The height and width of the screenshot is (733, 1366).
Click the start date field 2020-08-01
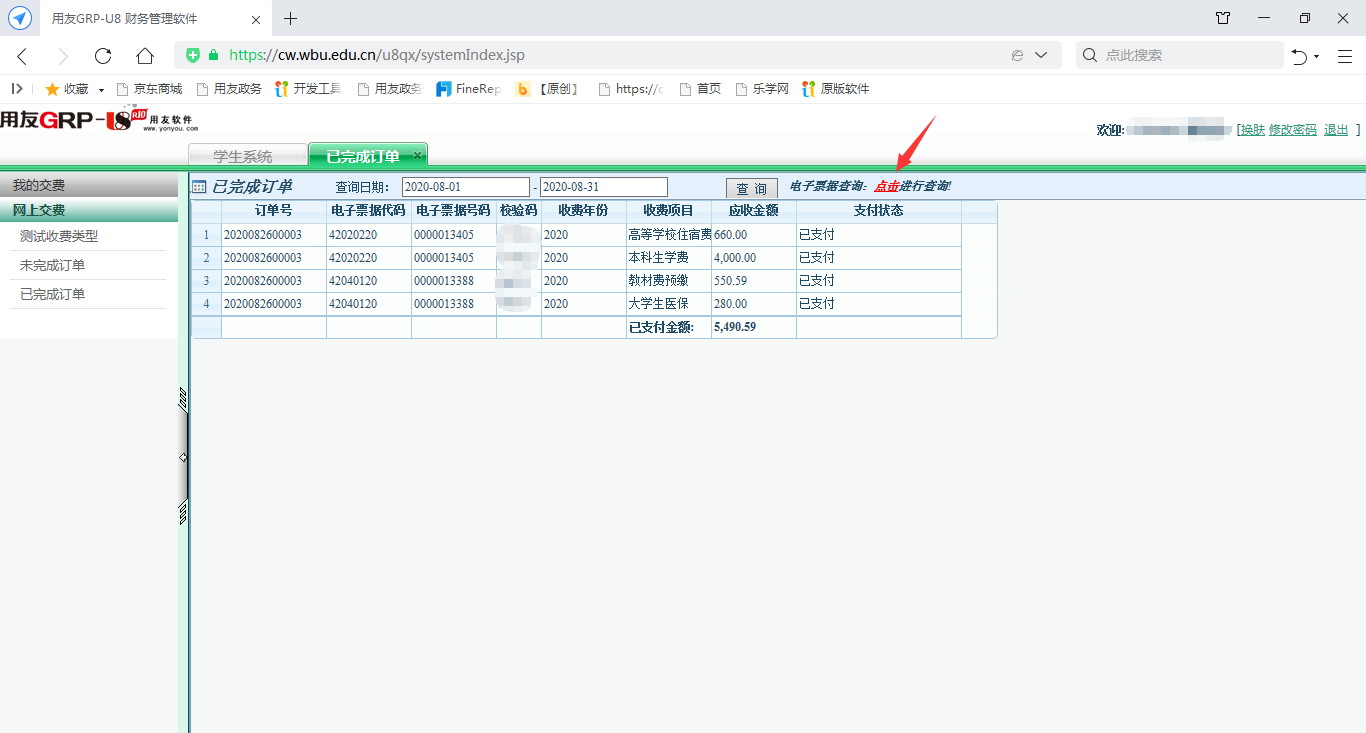pos(465,187)
